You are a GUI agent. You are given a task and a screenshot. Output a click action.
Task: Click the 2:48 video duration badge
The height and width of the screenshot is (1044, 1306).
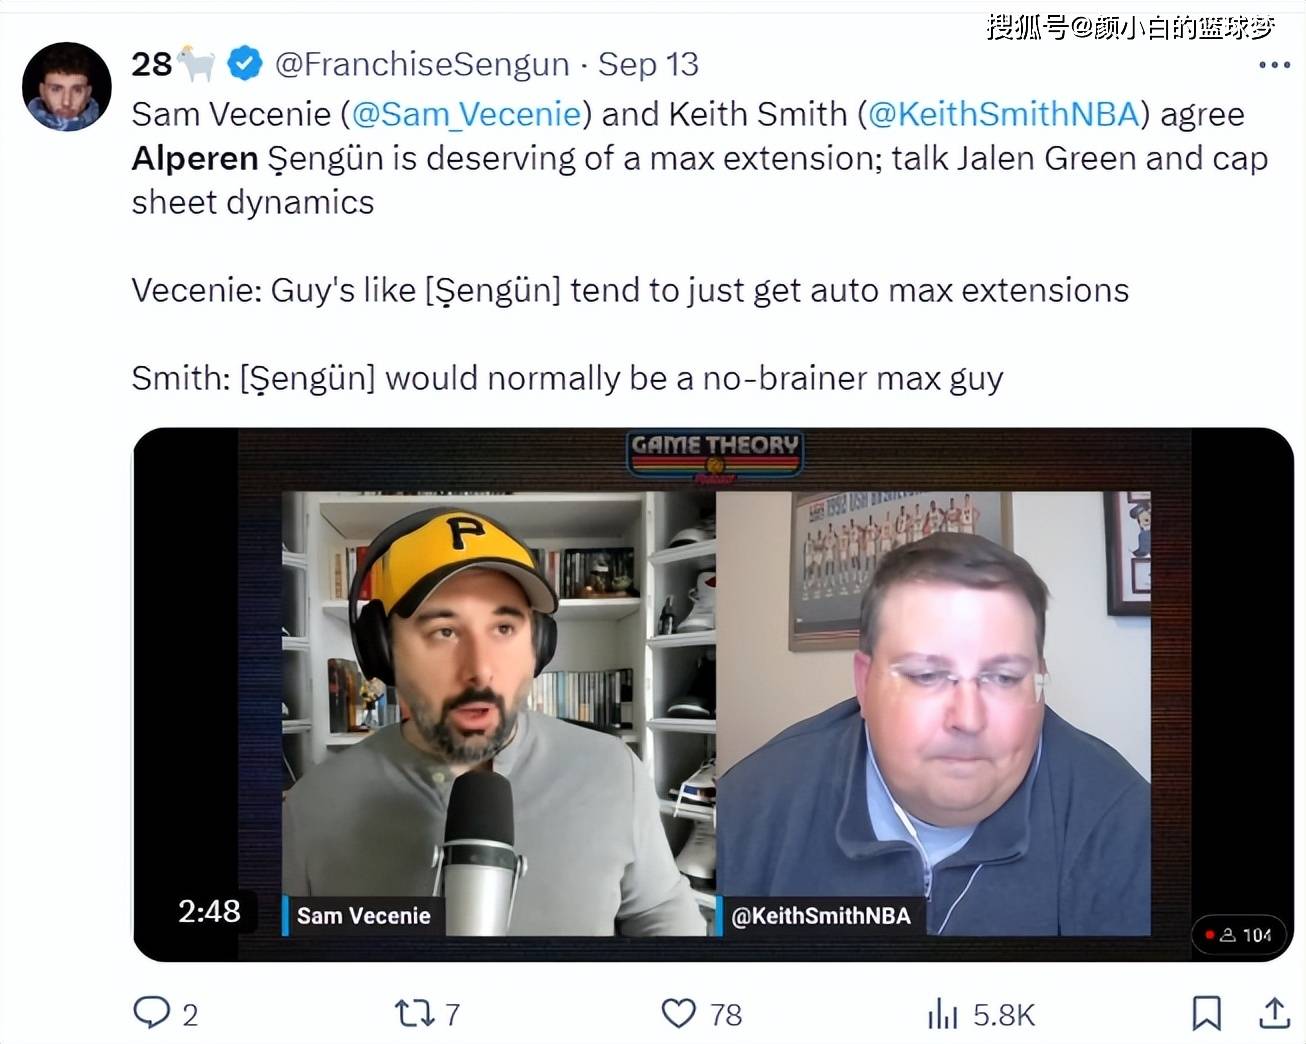tap(209, 911)
